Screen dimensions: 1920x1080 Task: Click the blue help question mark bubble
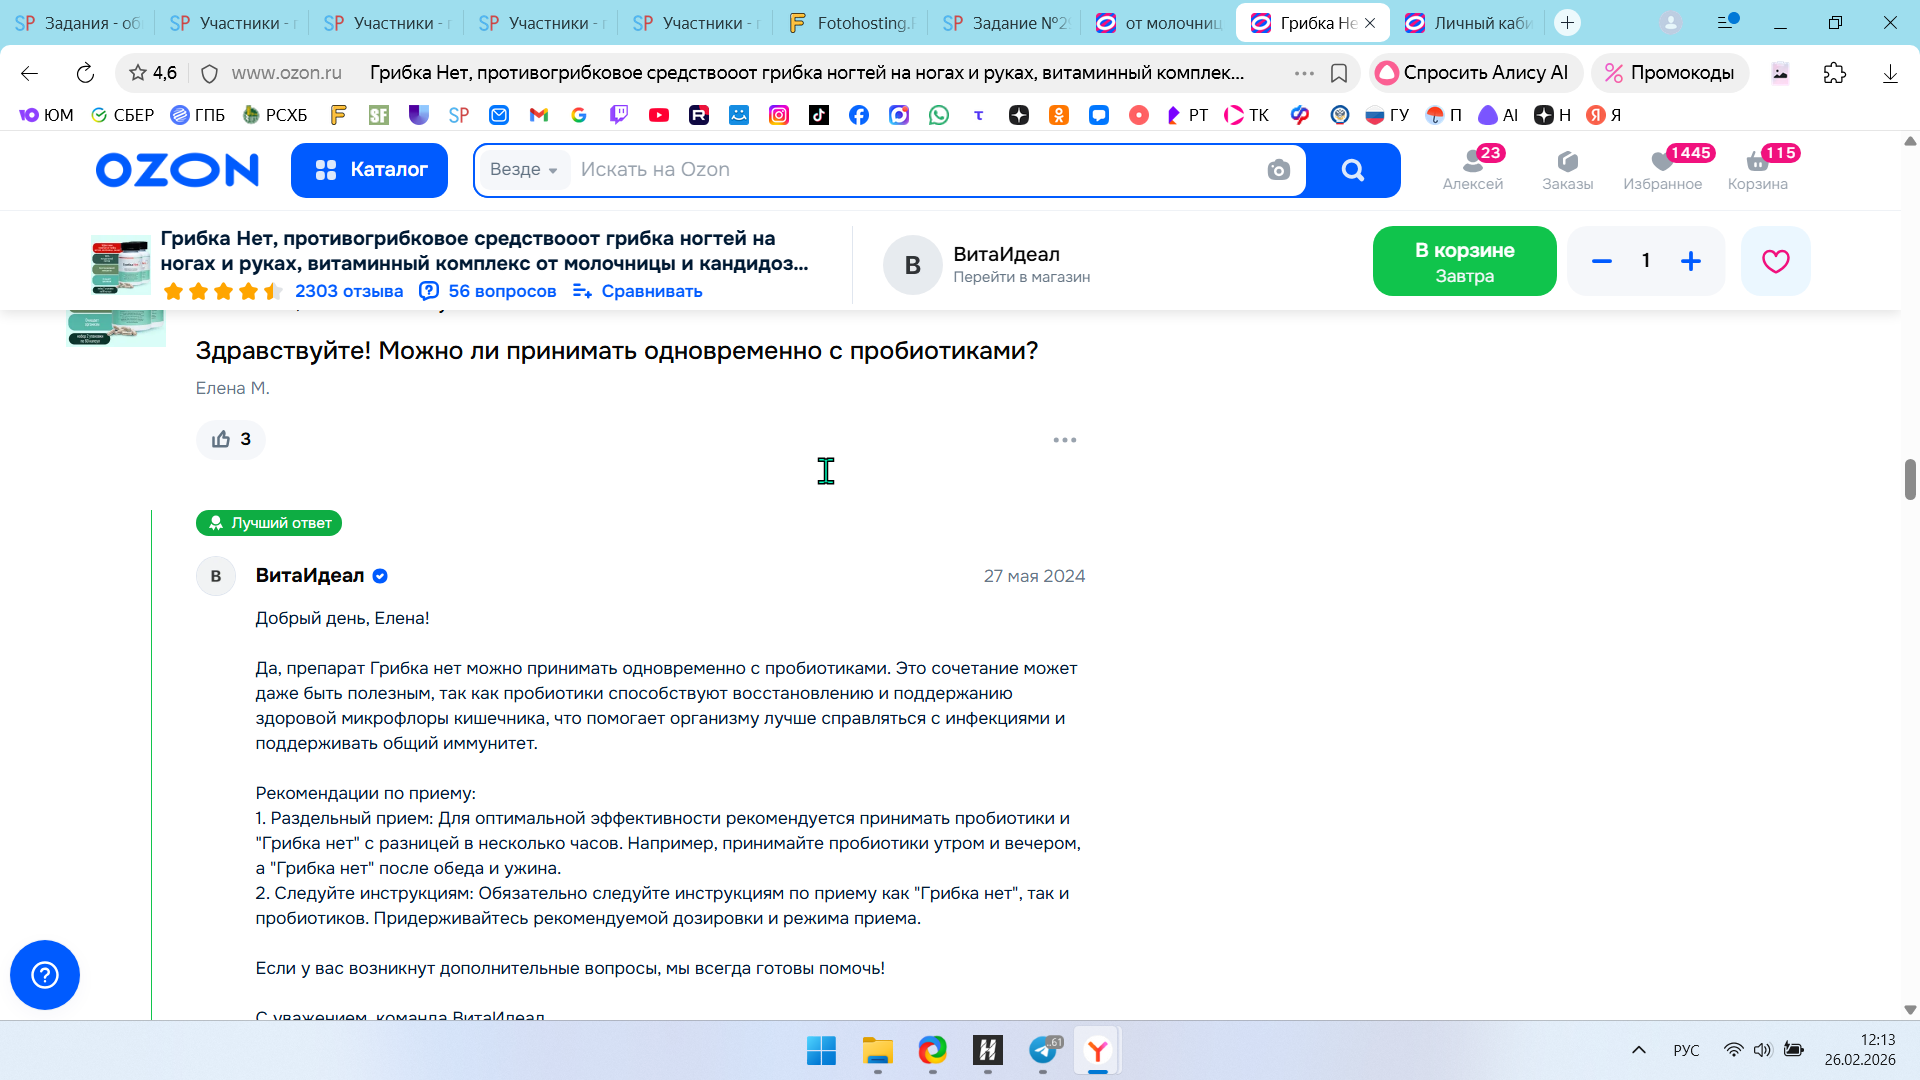45,975
